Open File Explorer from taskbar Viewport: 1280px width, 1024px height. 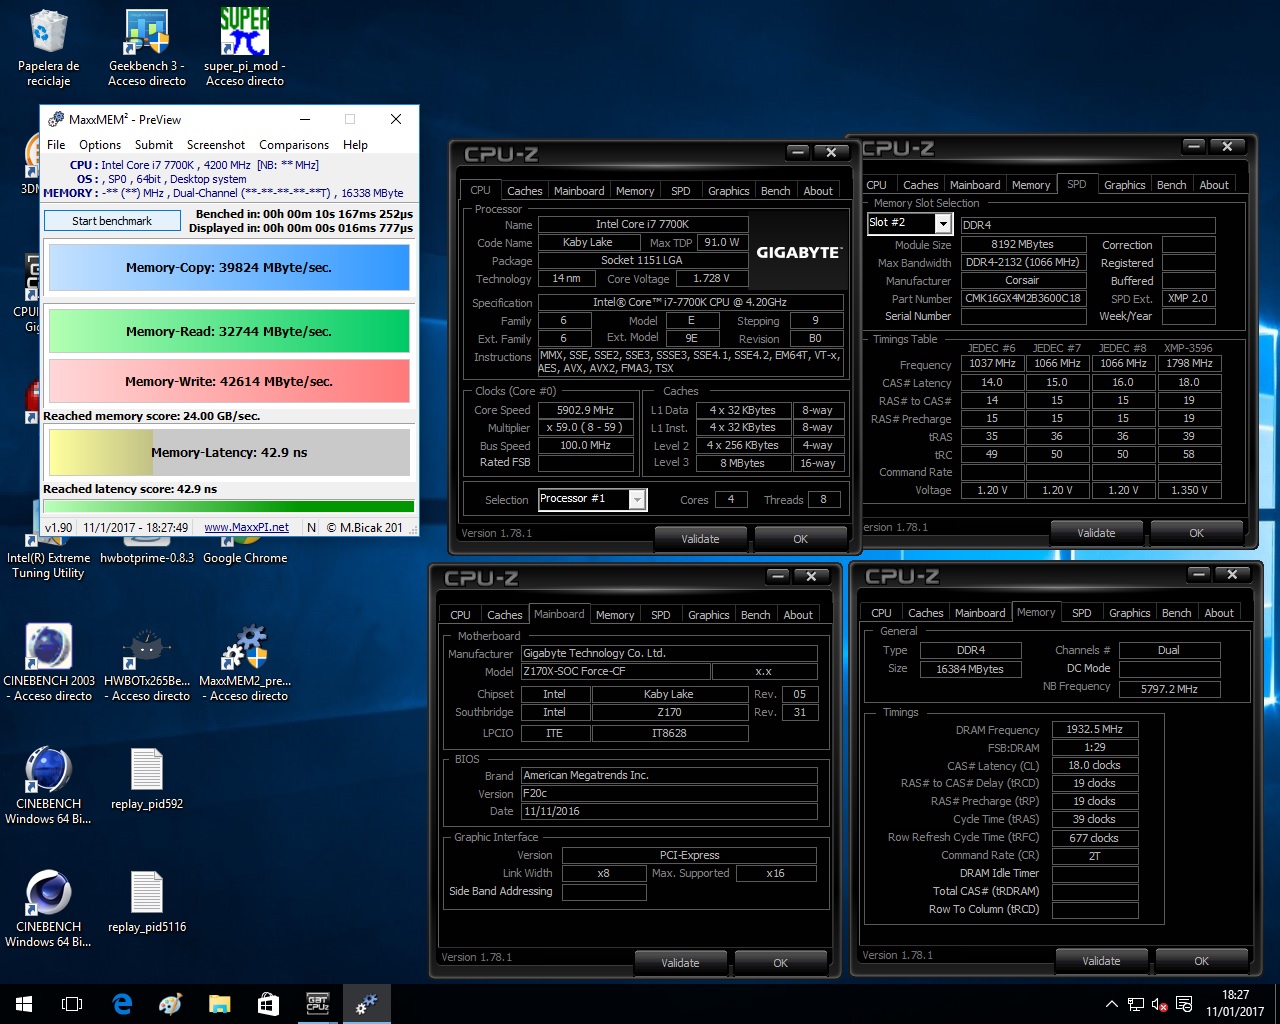(220, 1004)
